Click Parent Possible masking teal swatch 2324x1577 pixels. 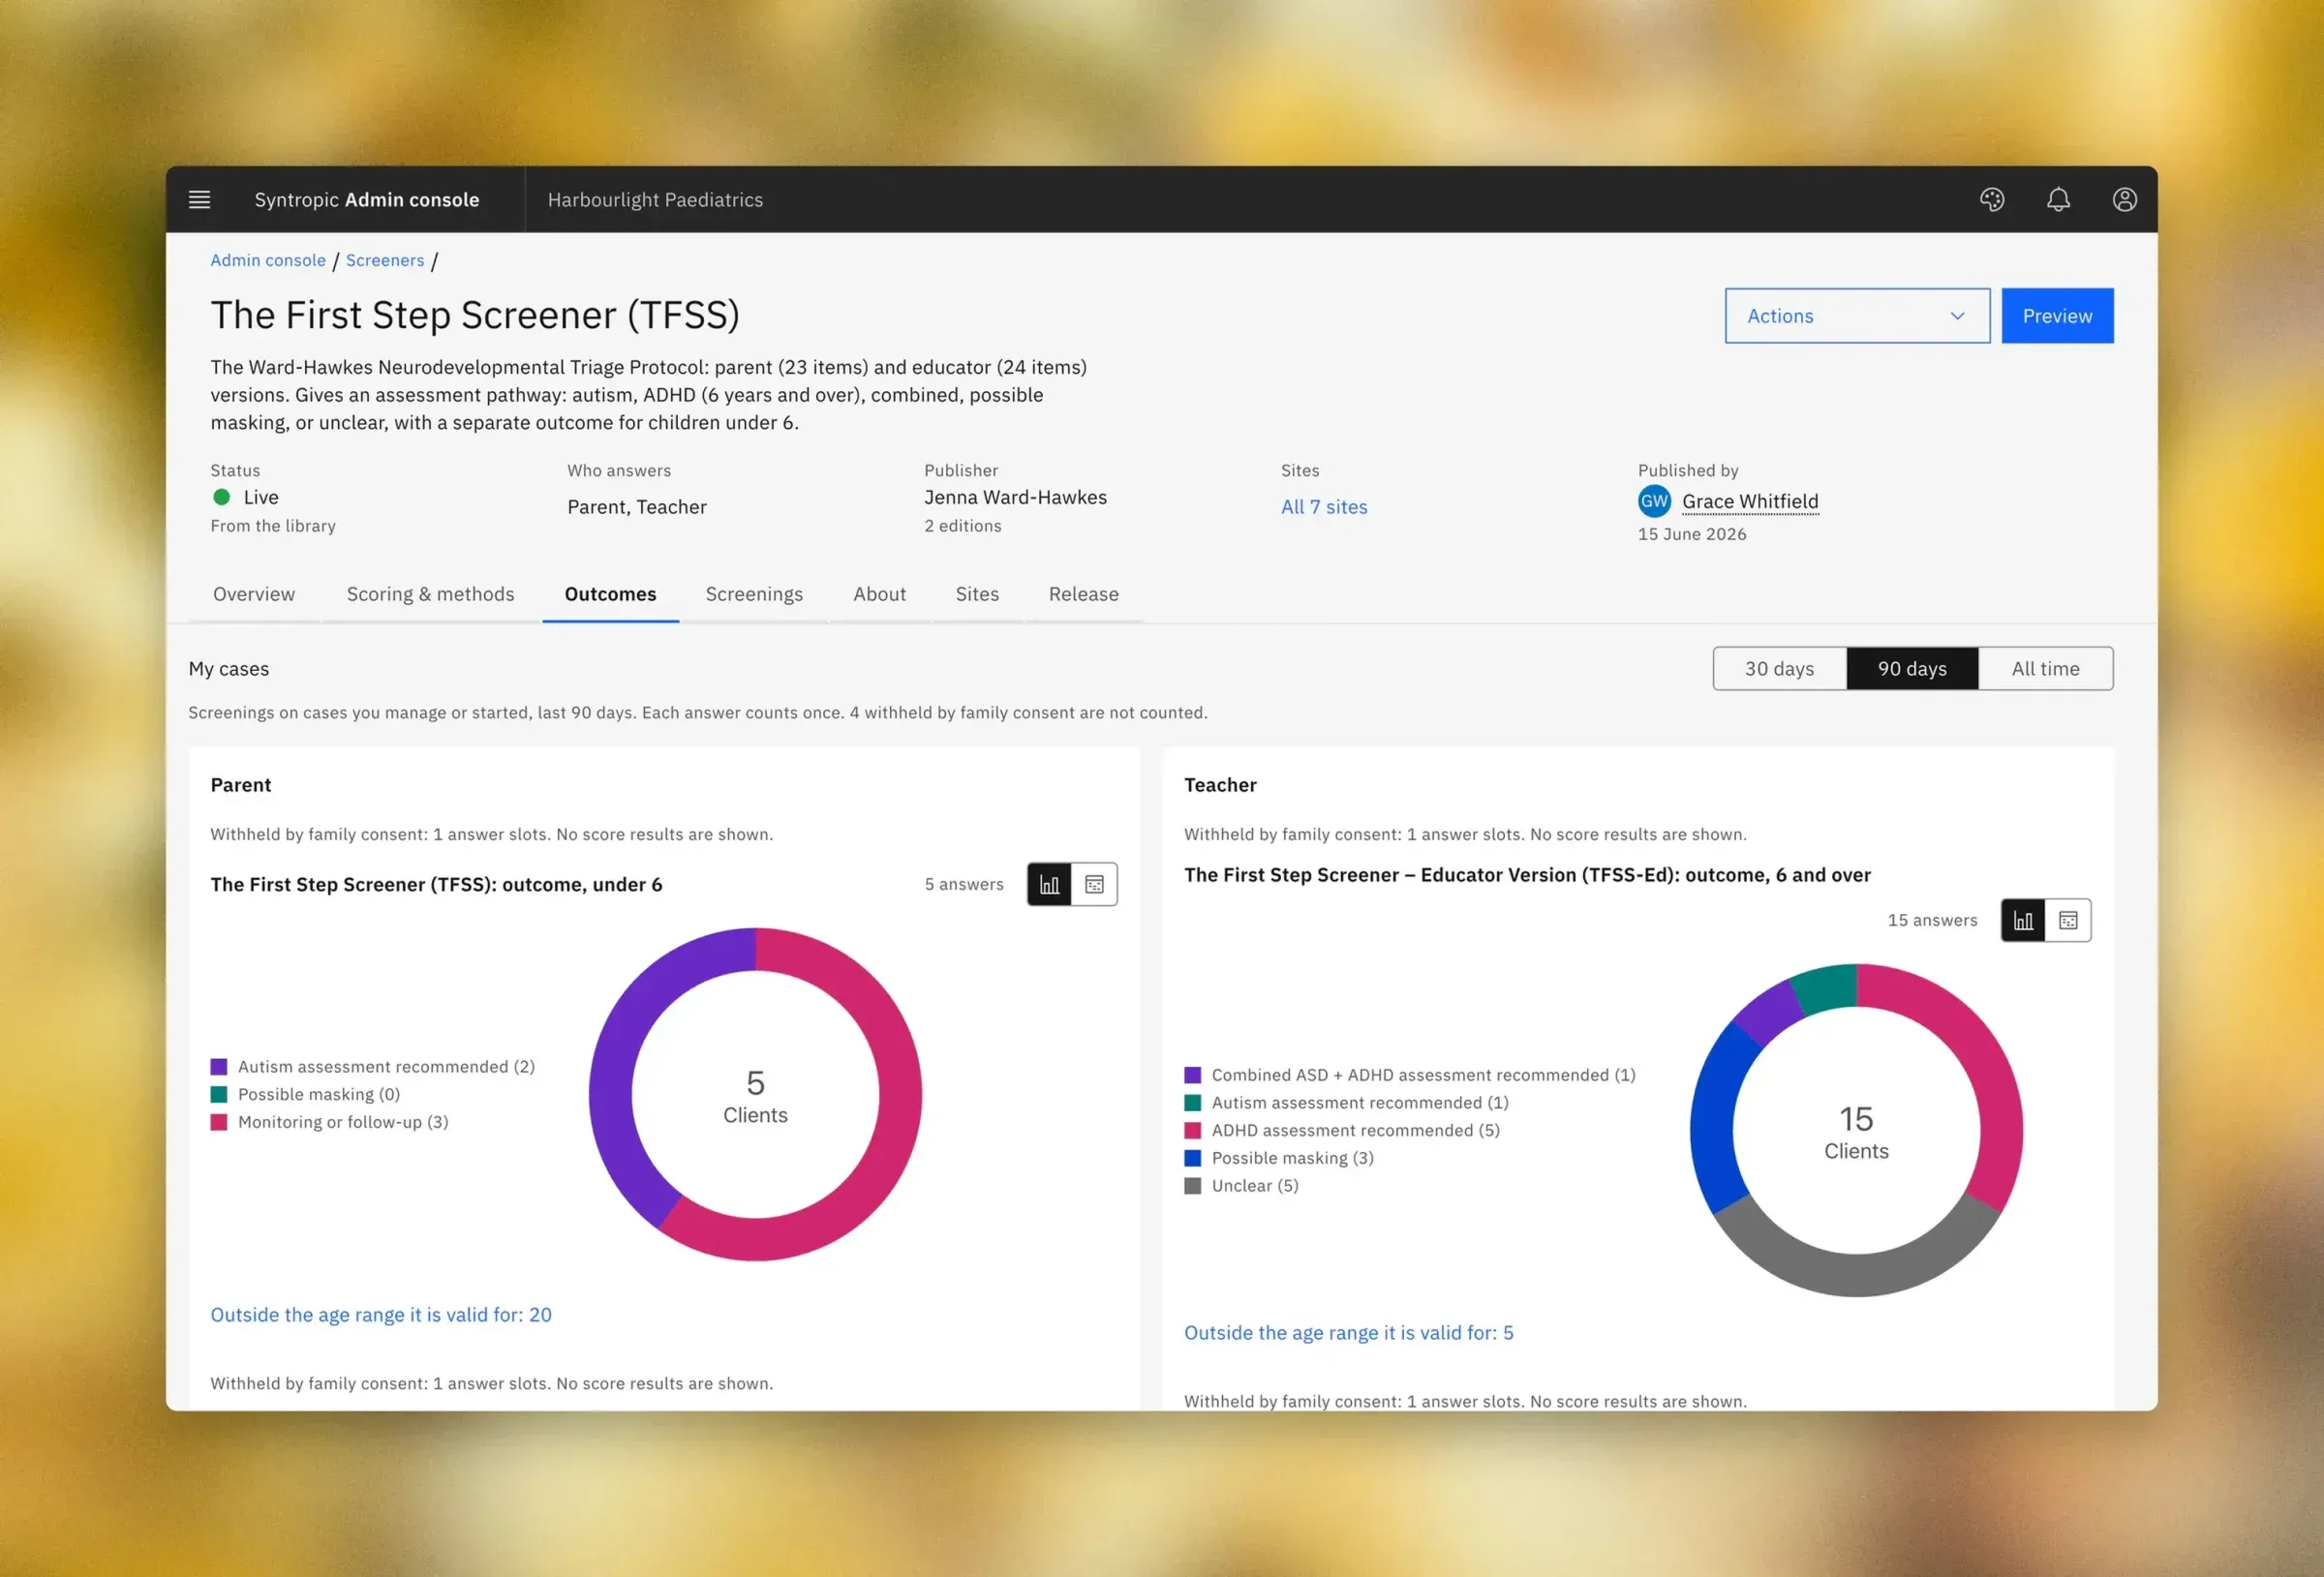(219, 1094)
